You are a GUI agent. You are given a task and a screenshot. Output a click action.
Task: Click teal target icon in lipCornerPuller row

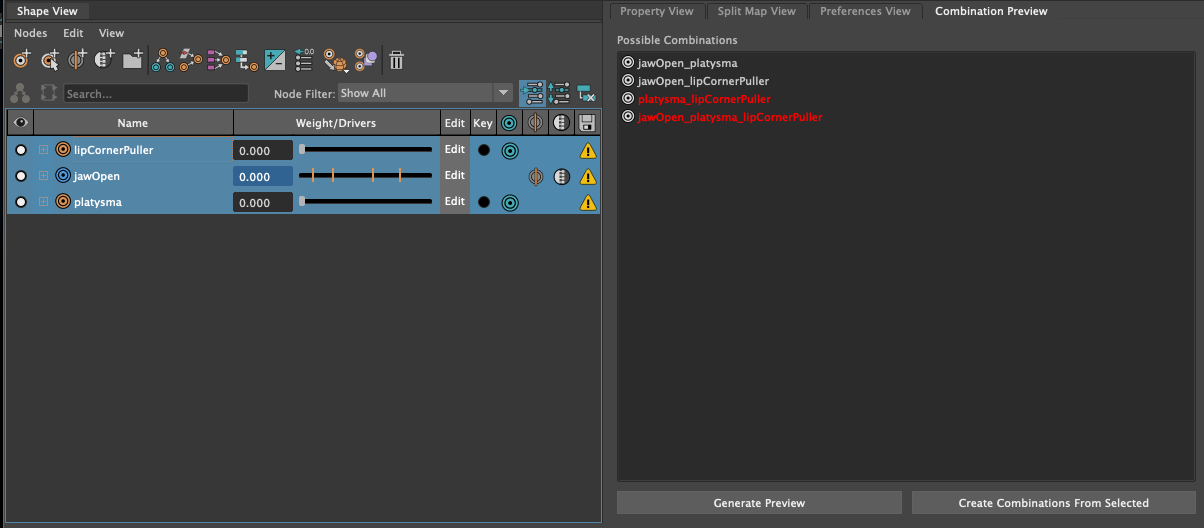509,150
